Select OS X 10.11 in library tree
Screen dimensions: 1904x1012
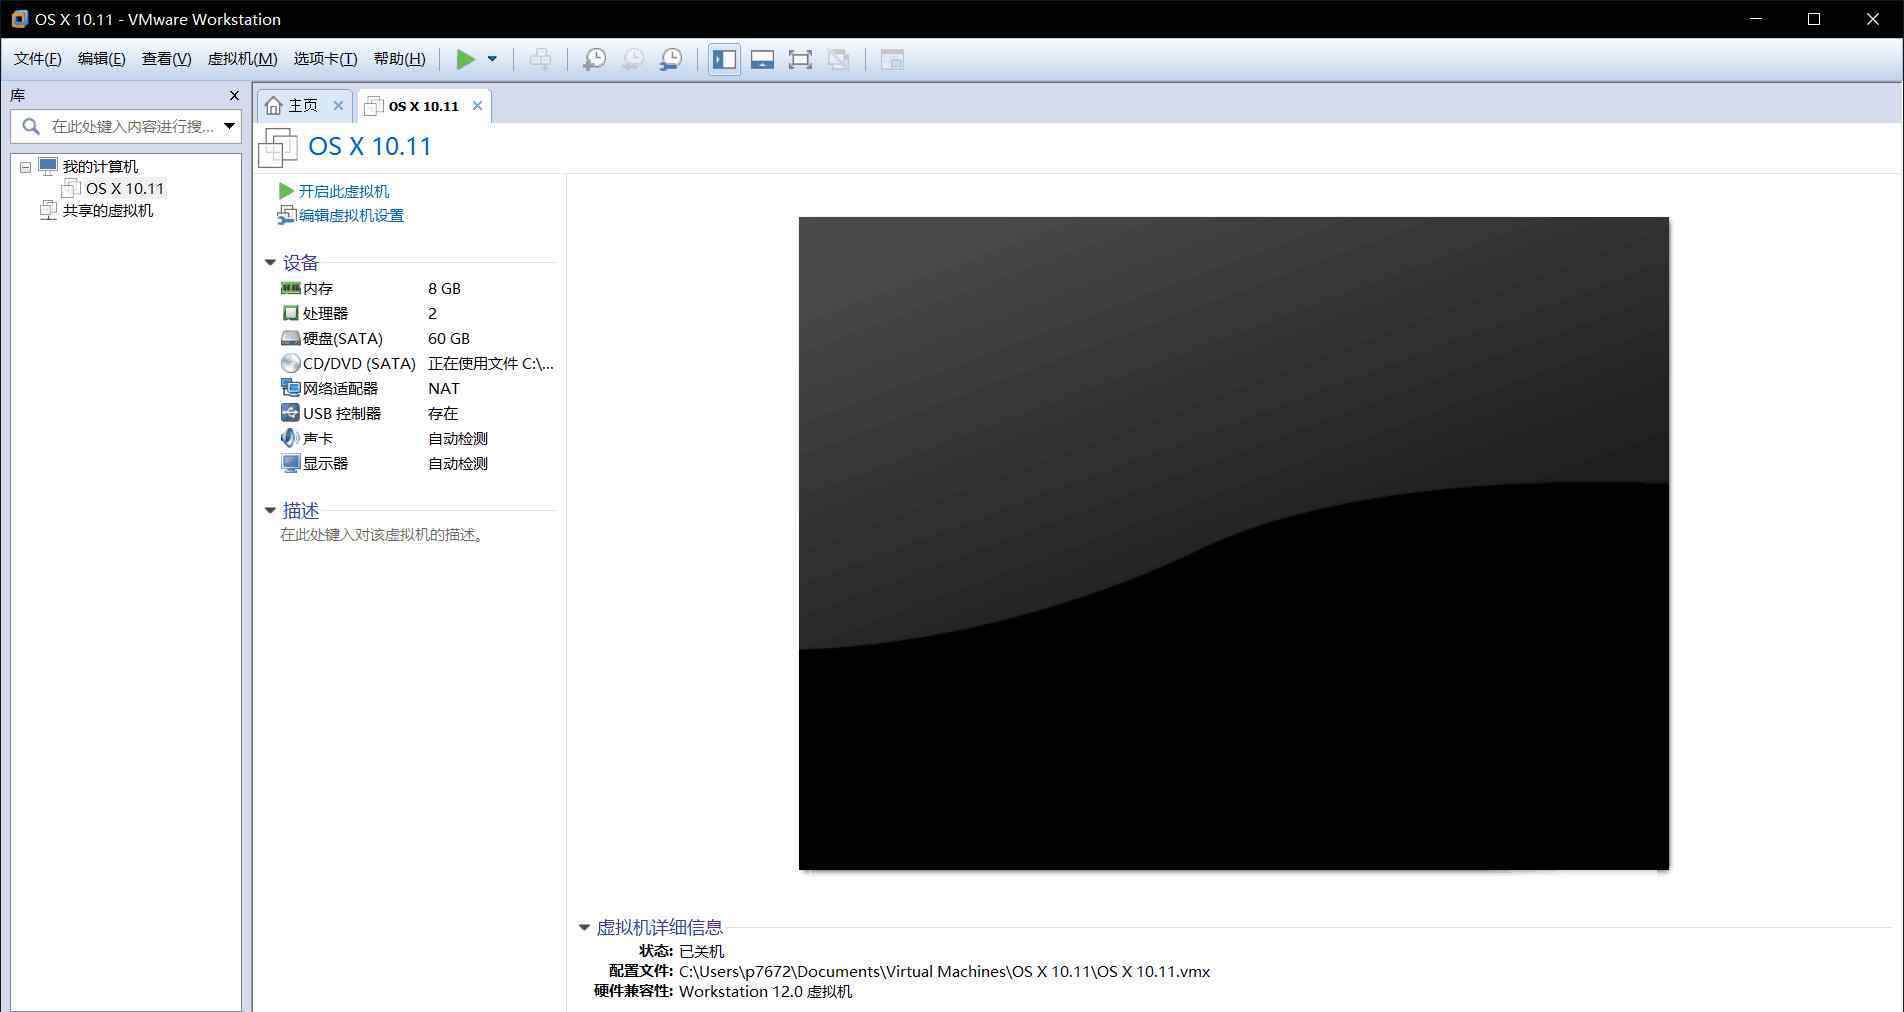(124, 188)
